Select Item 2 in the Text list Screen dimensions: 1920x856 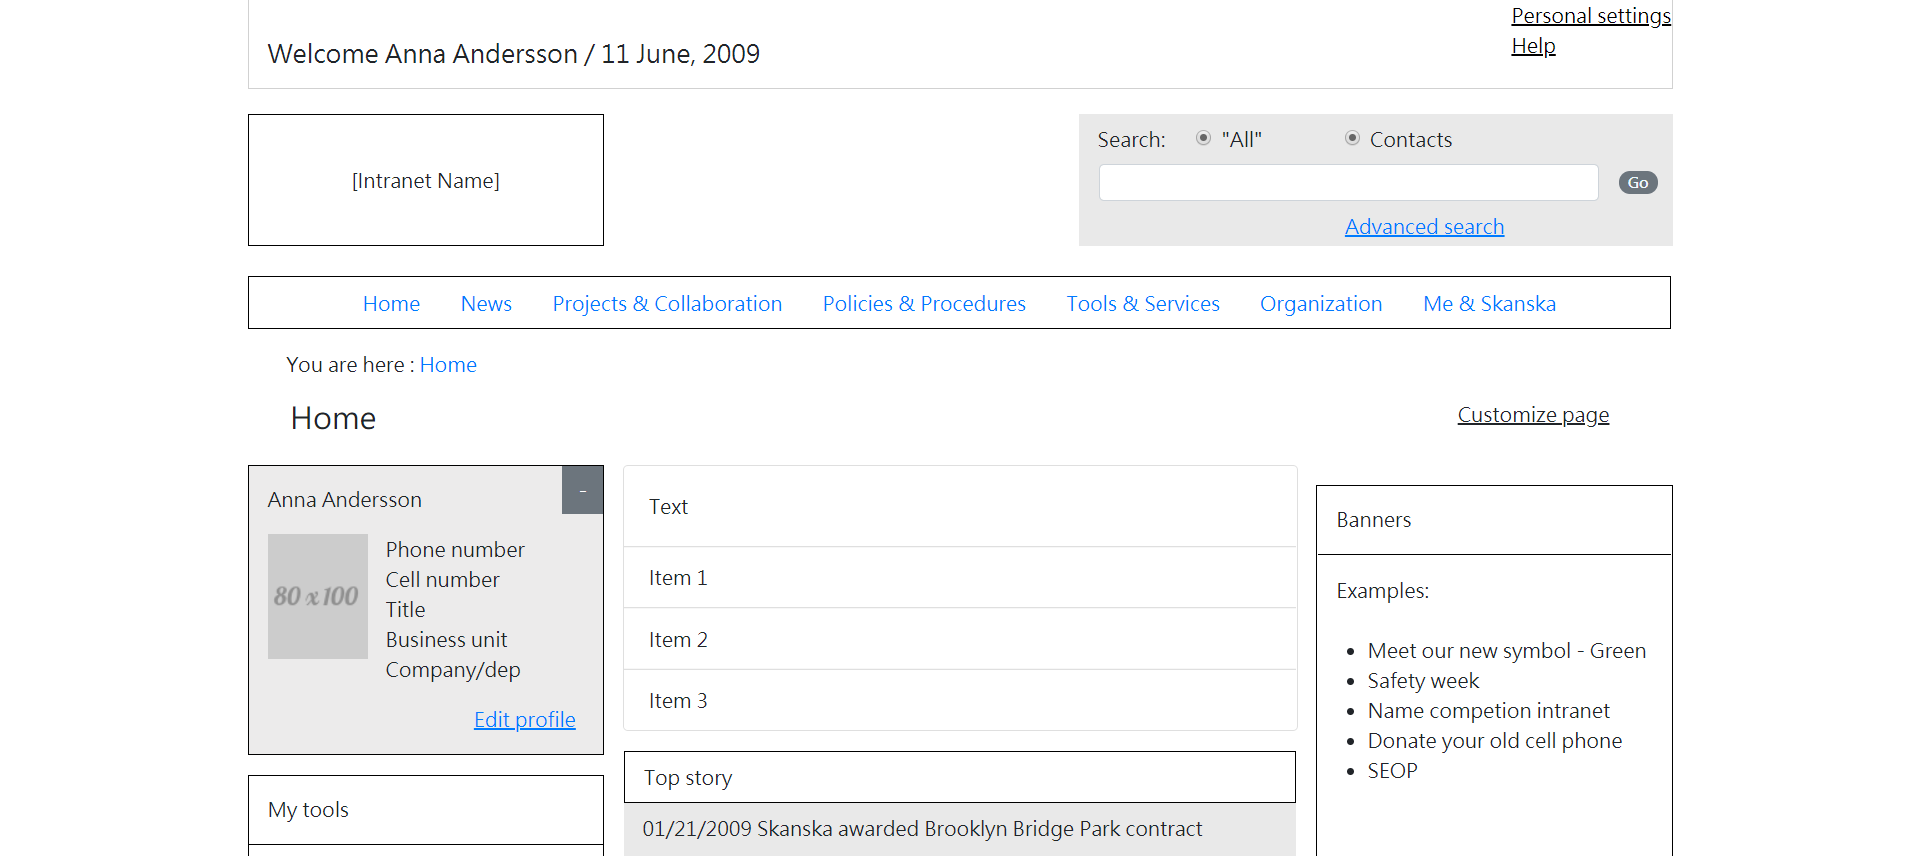[960, 640]
